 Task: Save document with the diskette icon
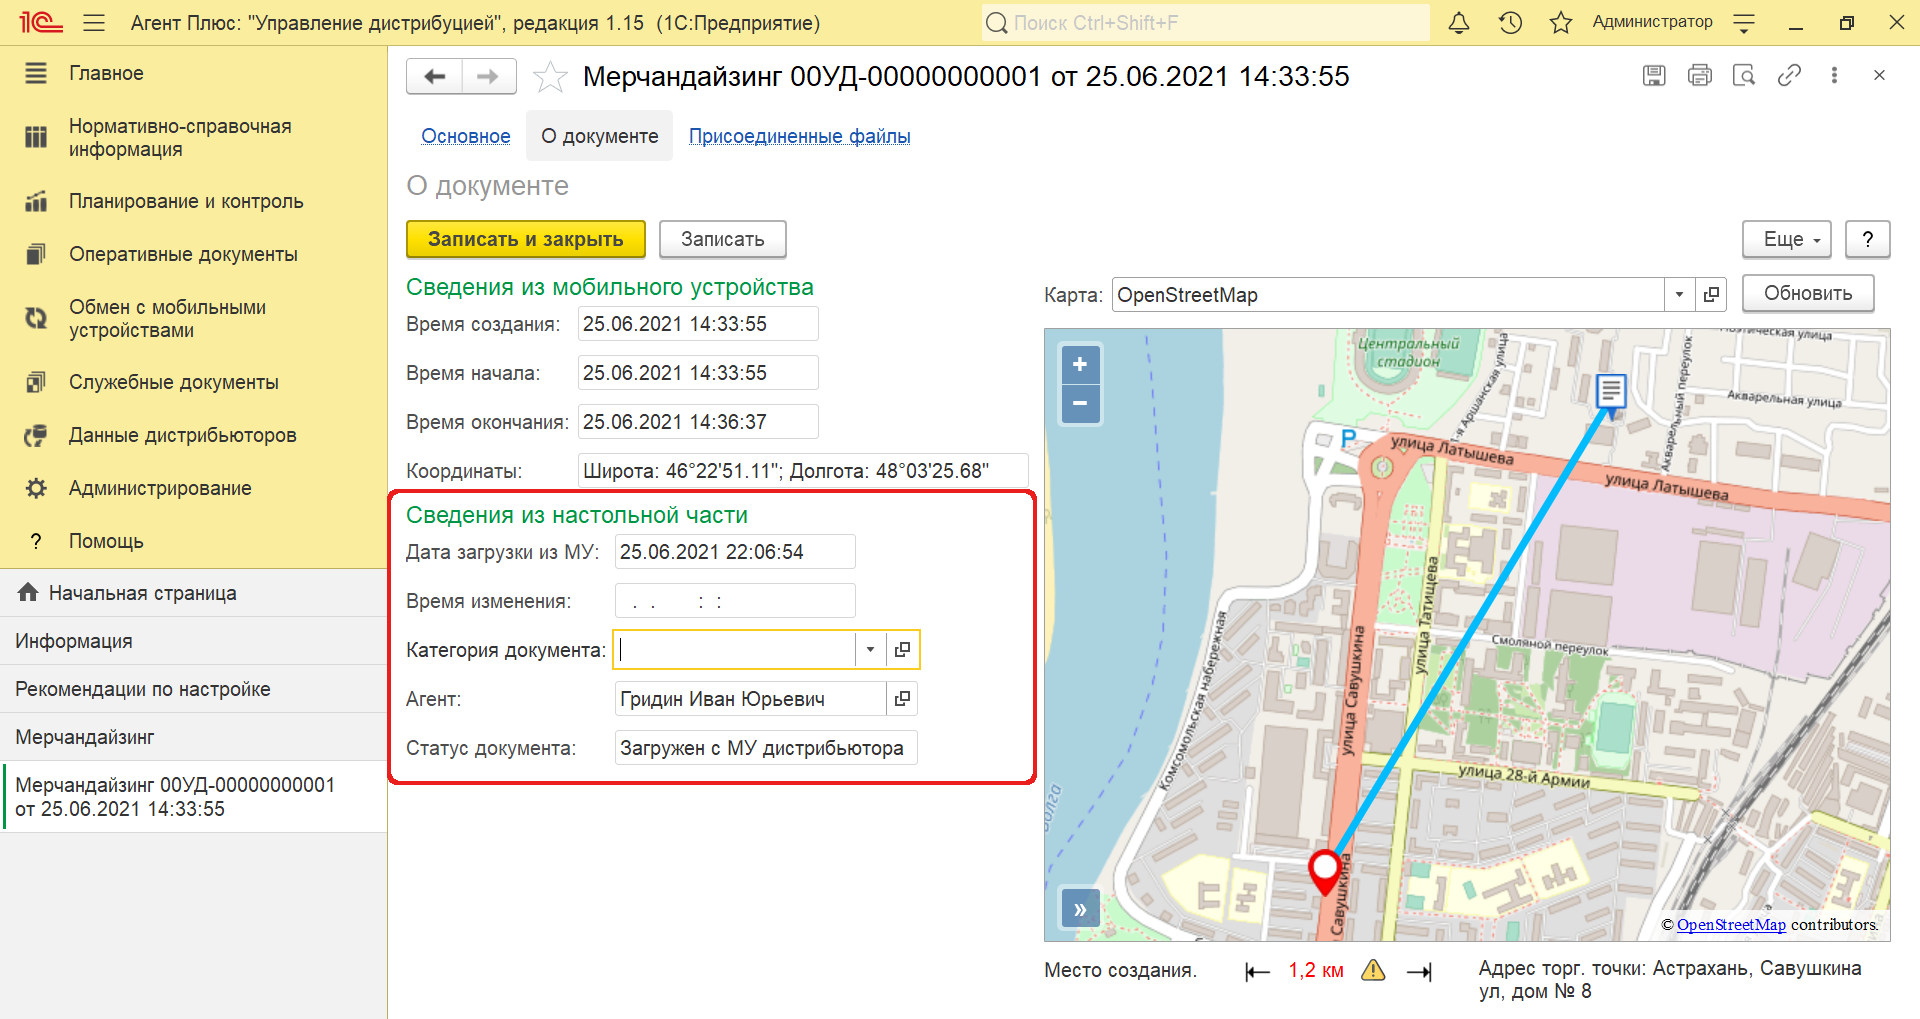(1654, 75)
